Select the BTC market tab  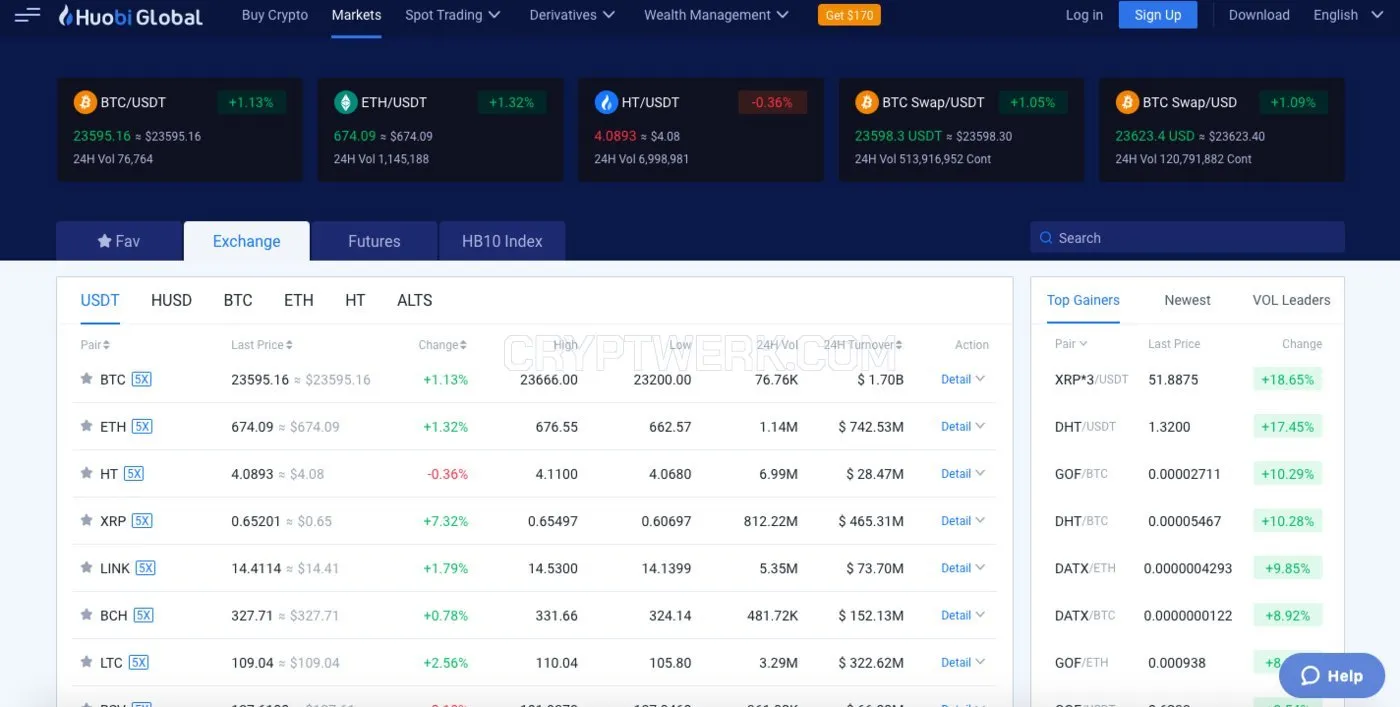(x=238, y=300)
